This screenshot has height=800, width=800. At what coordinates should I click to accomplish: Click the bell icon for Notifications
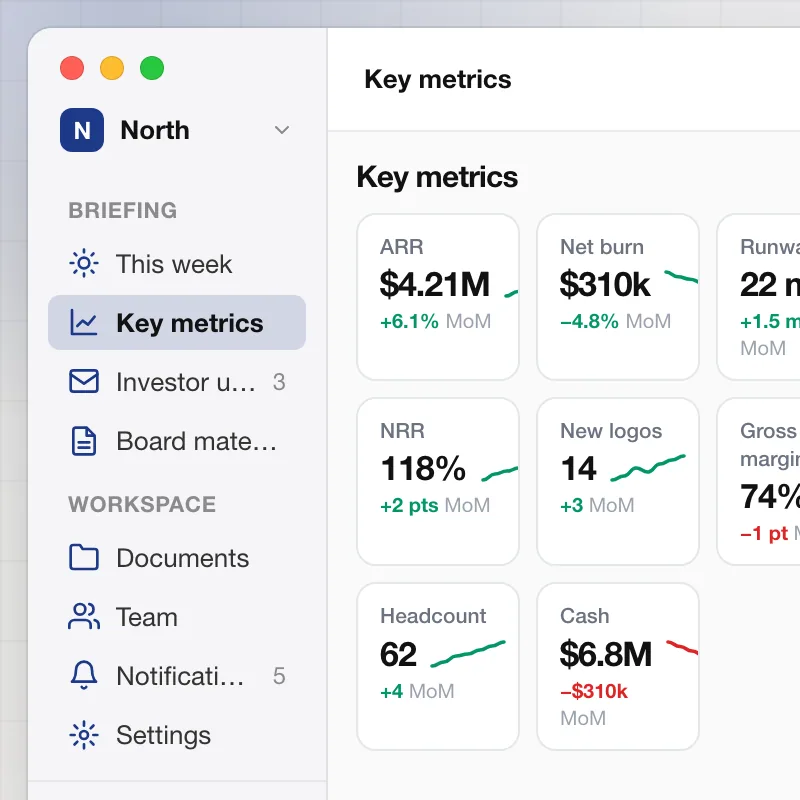(84, 676)
